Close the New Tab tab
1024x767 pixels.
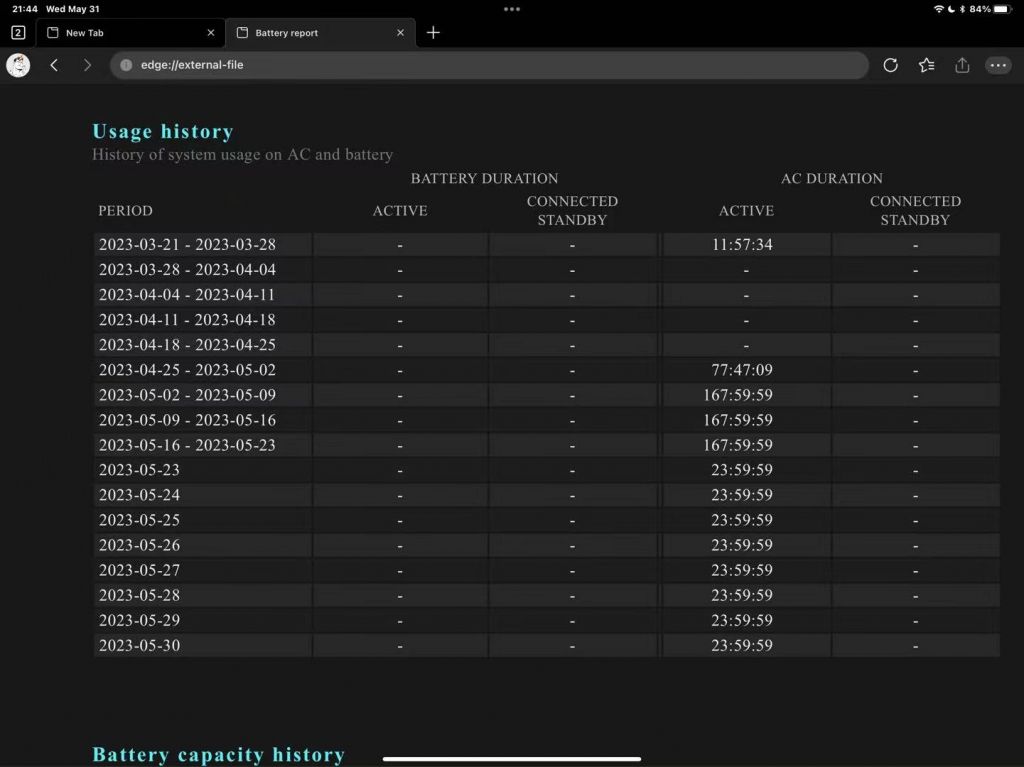[210, 33]
